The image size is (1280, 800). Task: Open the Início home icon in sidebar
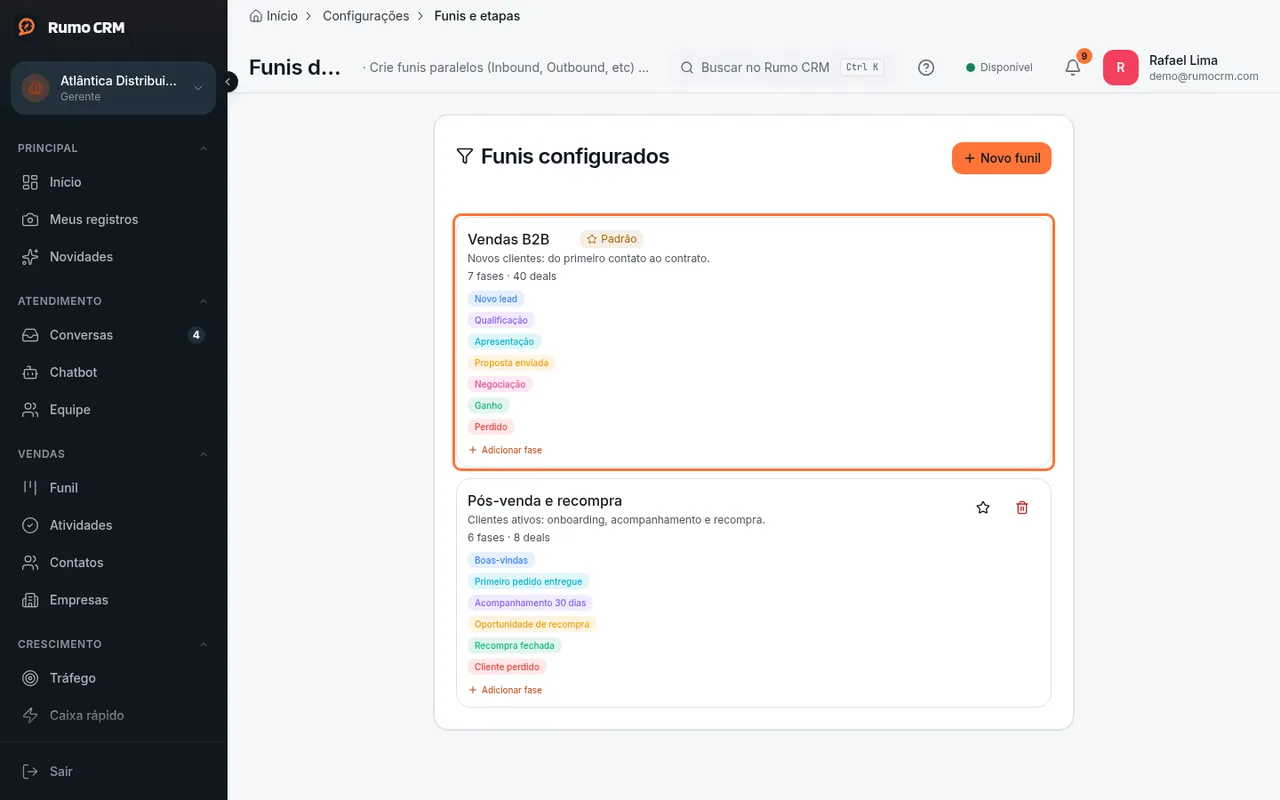point(31,182)
